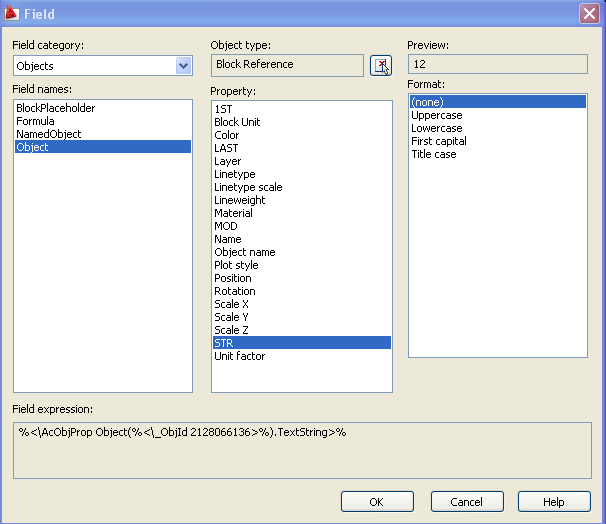606x524 pixels.
Task: Click the Select object icon button
Action: (381, 65)
